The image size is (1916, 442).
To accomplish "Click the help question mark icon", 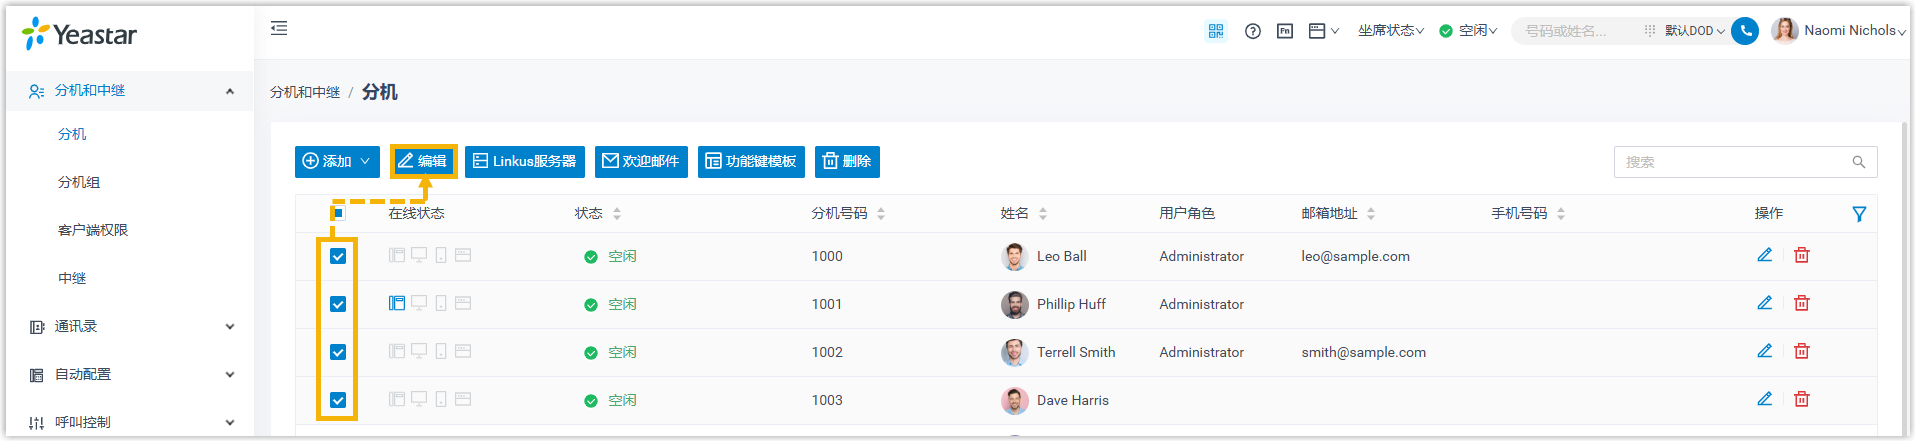I will tap(1252, 31).
